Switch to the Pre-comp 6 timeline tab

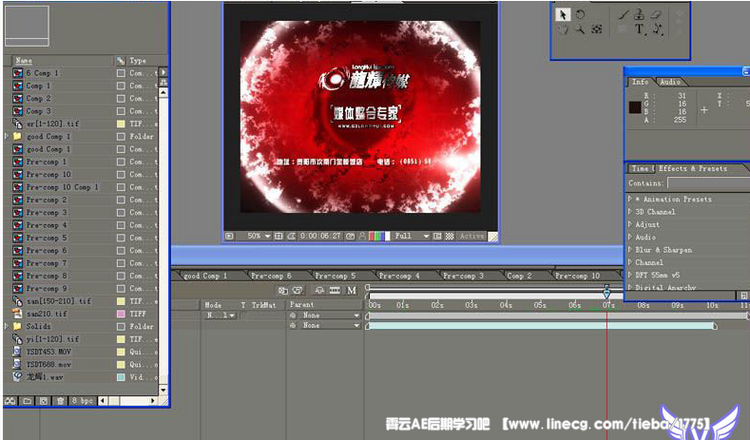point(271,276)
